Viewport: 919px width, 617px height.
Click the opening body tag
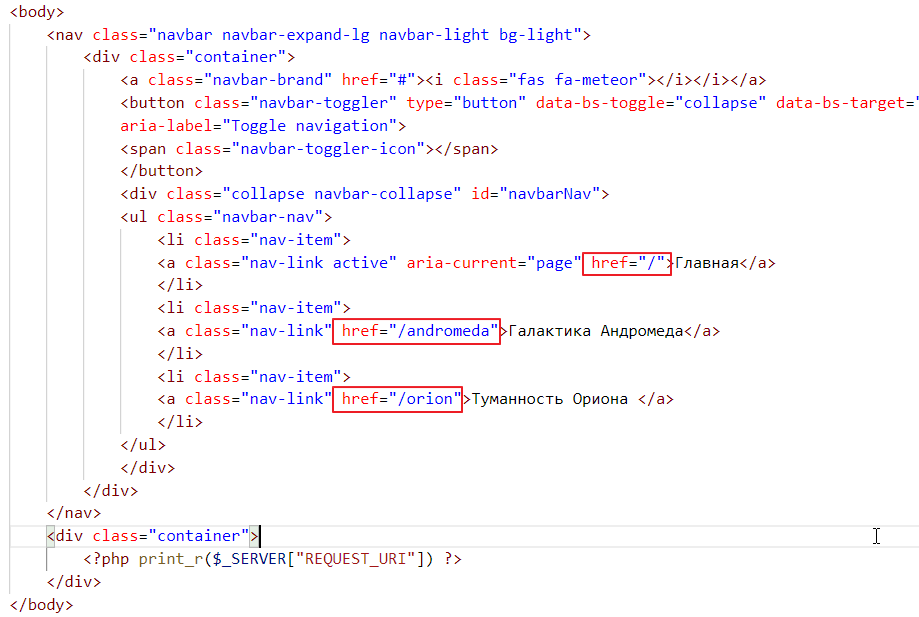[x=37, y=13]
